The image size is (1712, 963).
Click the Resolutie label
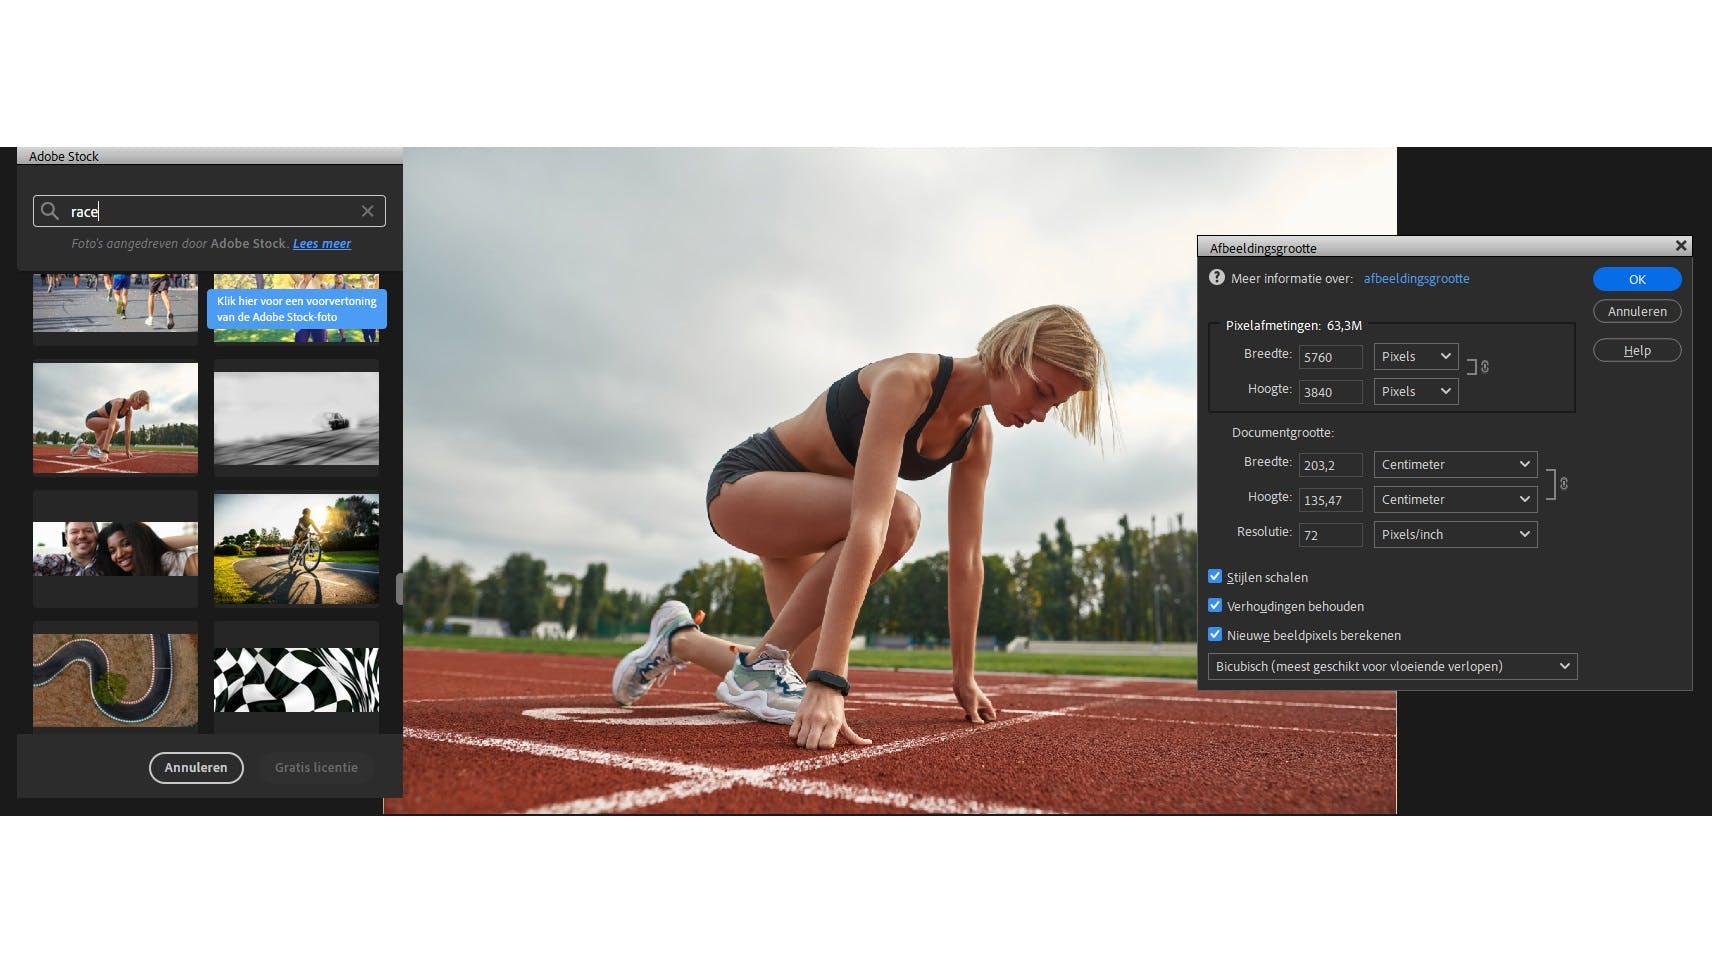(x=1264, y=532)
